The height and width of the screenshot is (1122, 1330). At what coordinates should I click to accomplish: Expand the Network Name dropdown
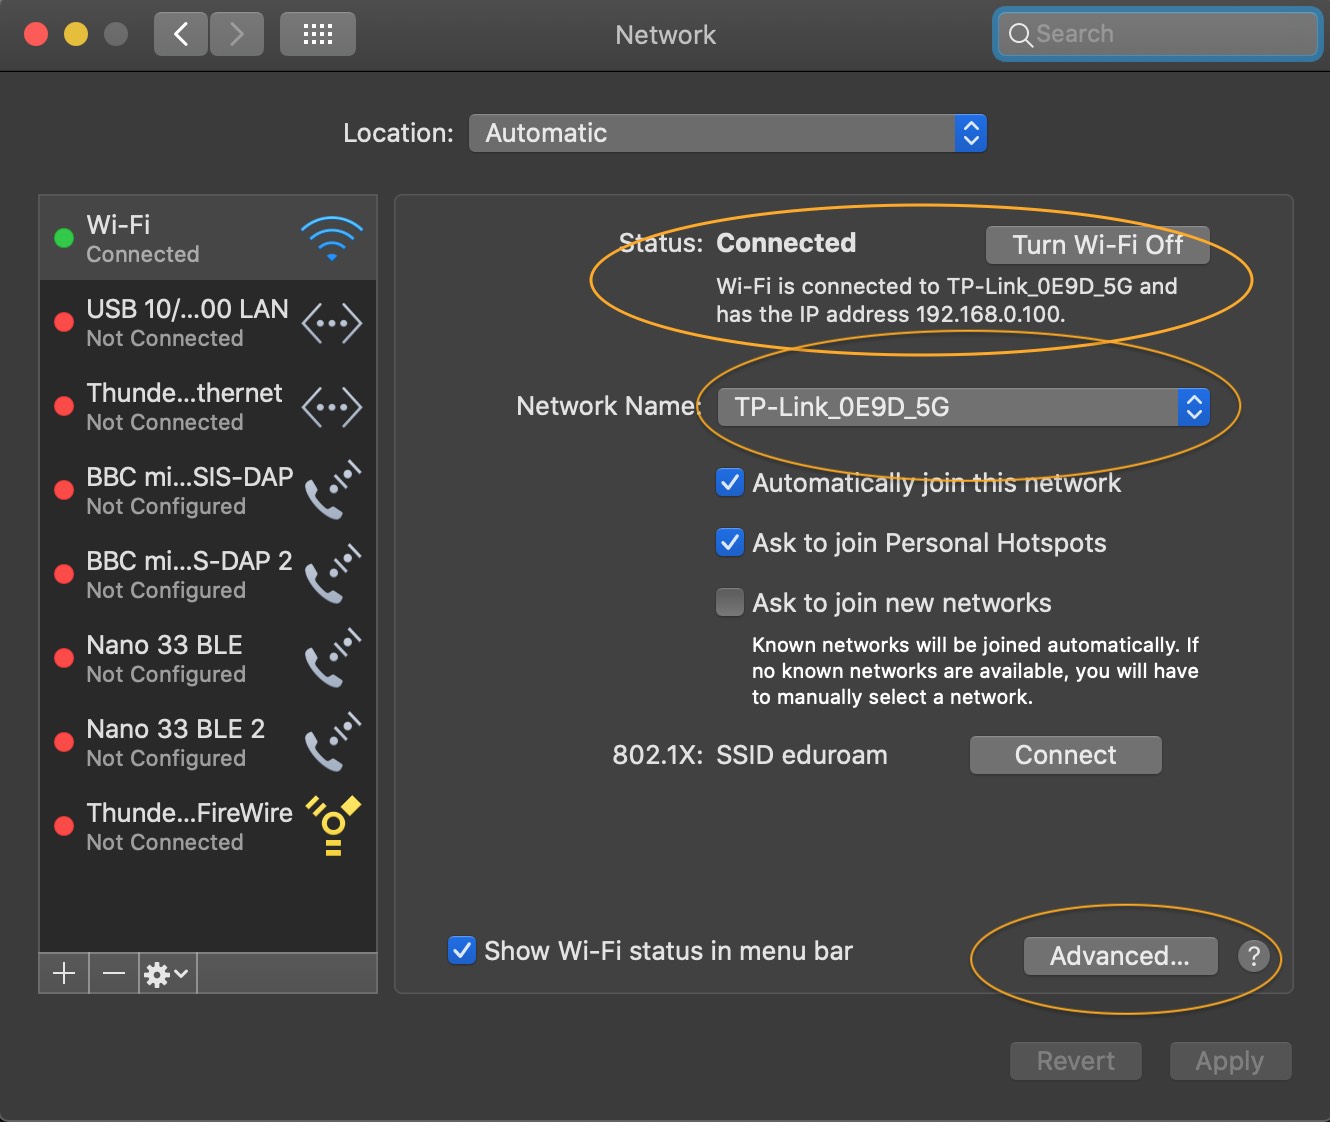pos(963,407)
